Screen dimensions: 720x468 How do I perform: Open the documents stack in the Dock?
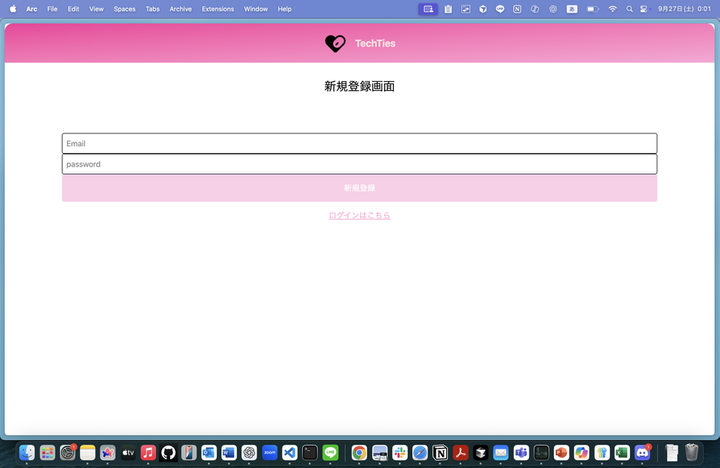coord(671,453)
